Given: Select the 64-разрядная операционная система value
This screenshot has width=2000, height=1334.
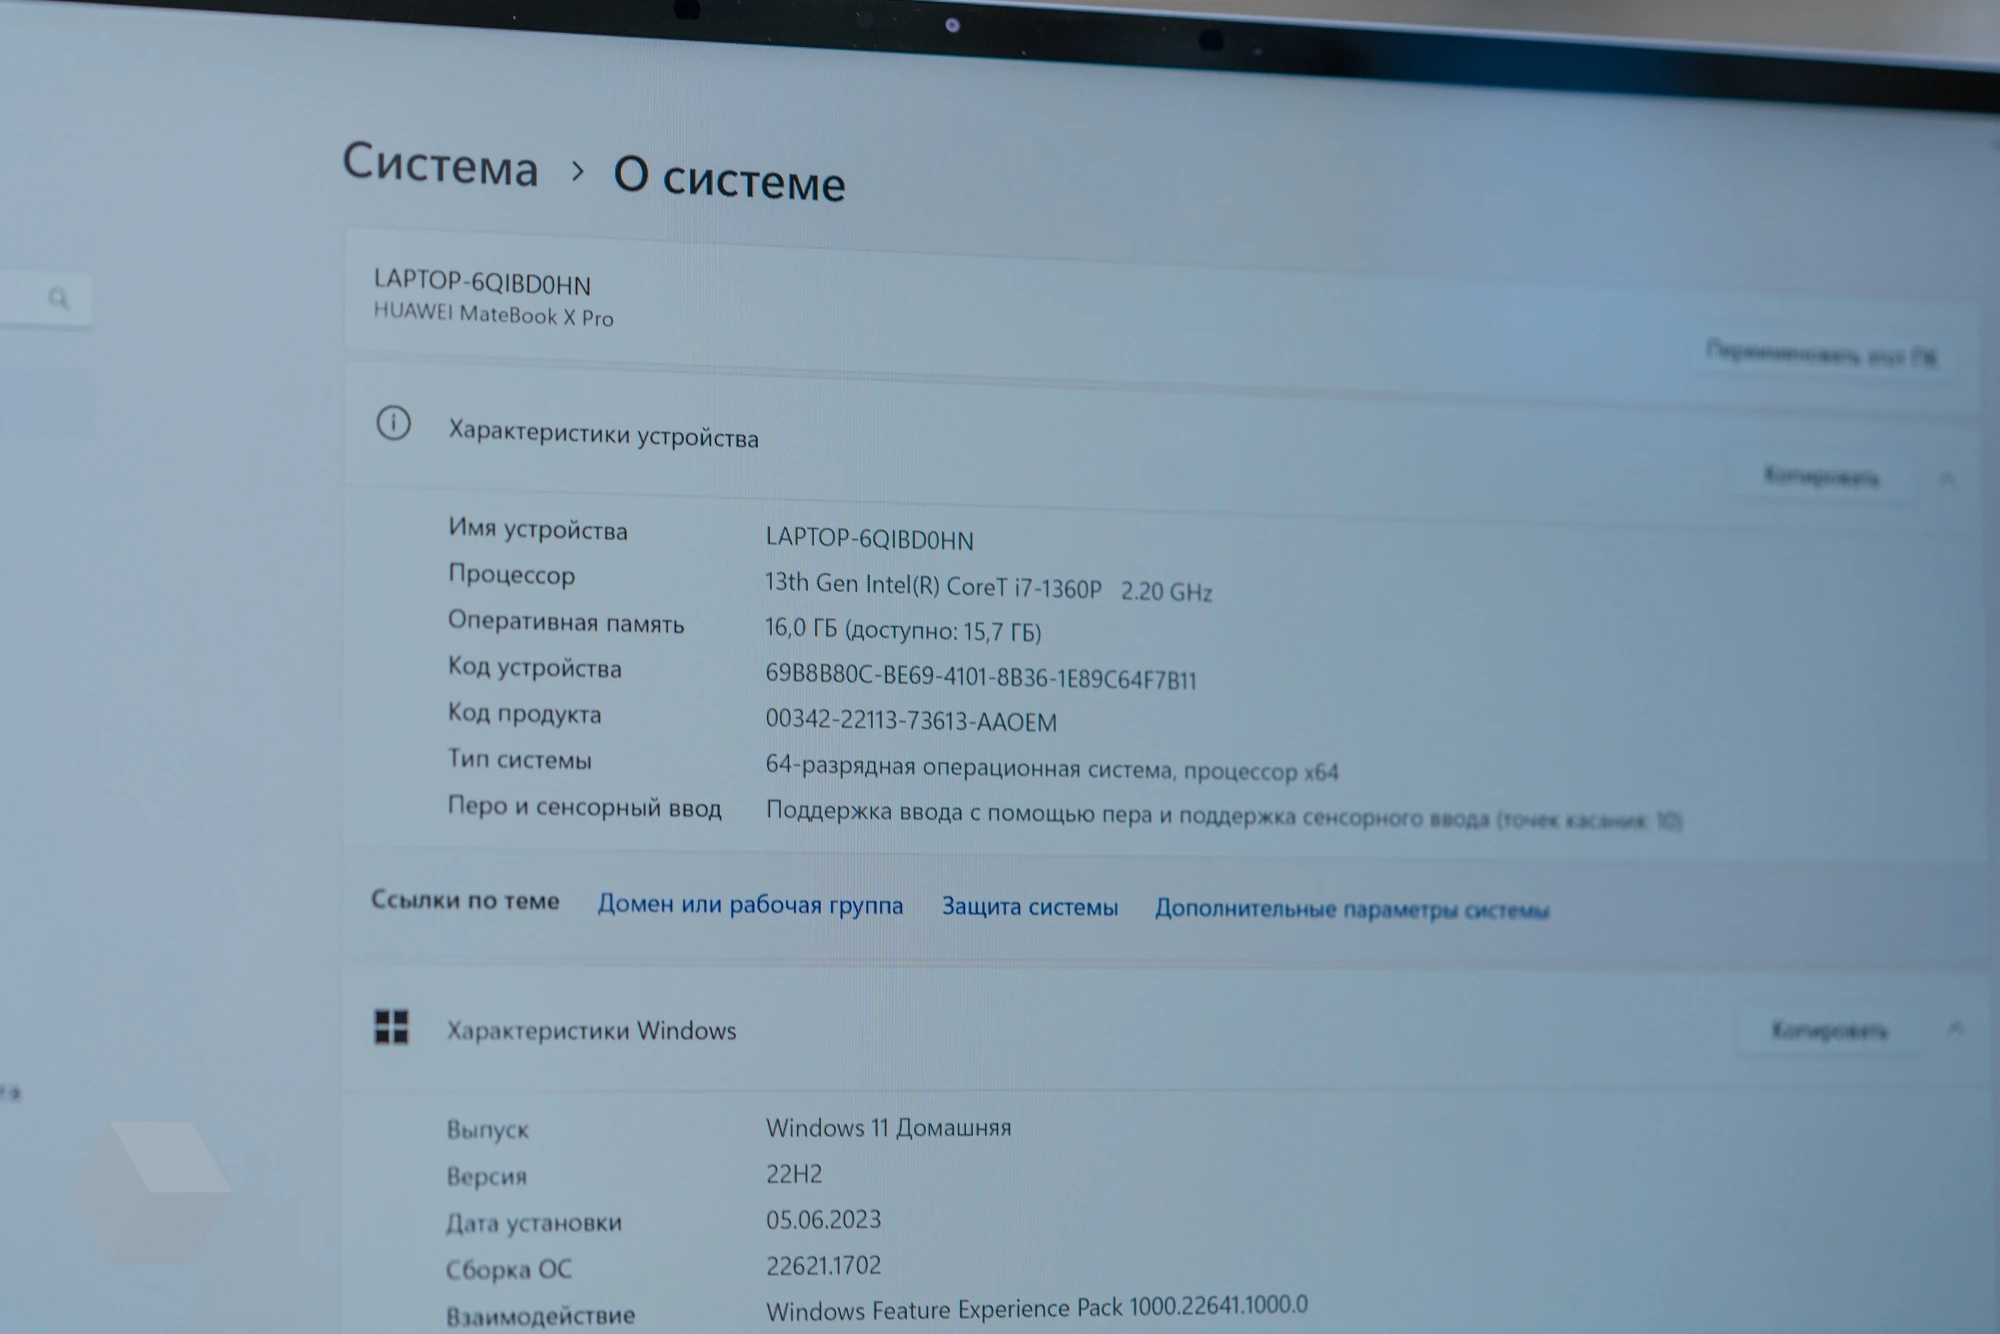Looking at the screenshot, I should coord(1051,769).
